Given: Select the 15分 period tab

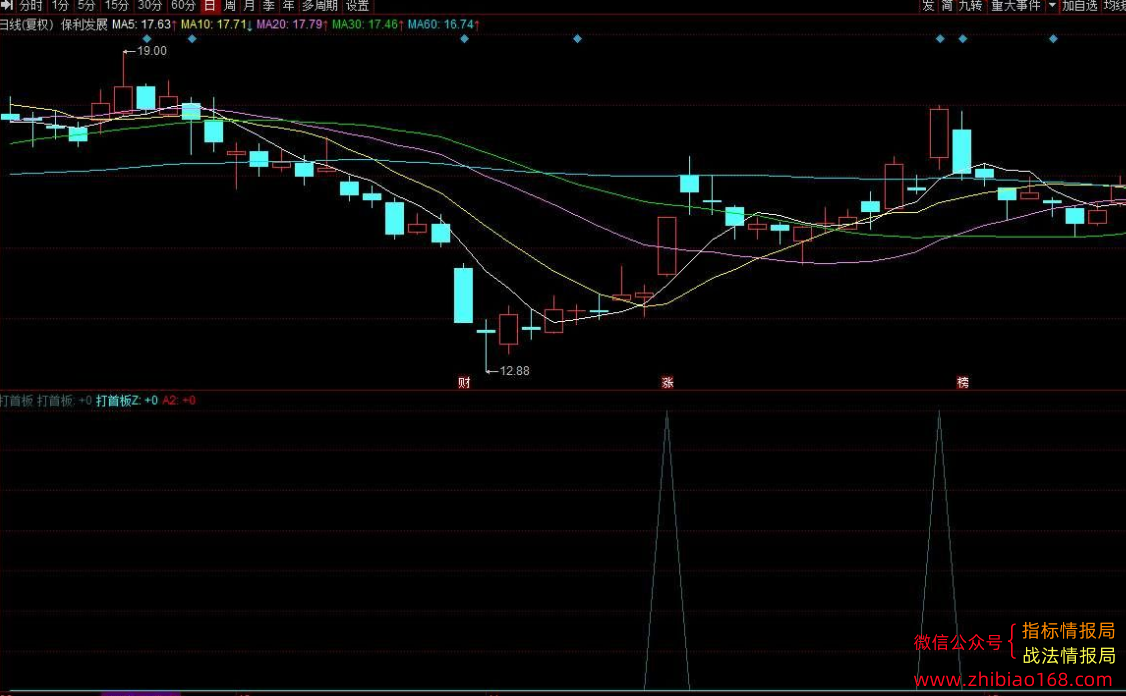Looking at the screenshot, I should (116, 6).
